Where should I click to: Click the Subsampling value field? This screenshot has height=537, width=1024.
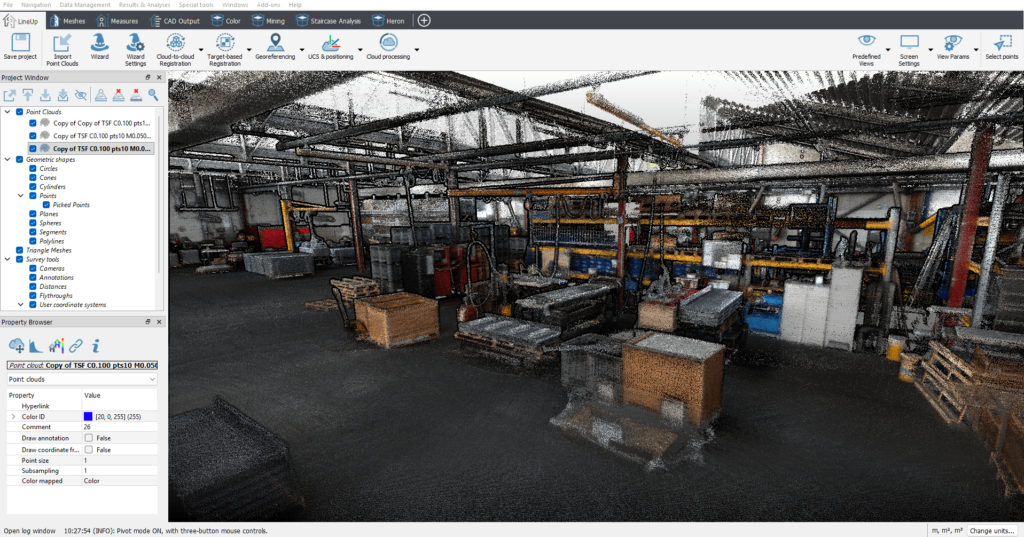(x=120, y=470)
